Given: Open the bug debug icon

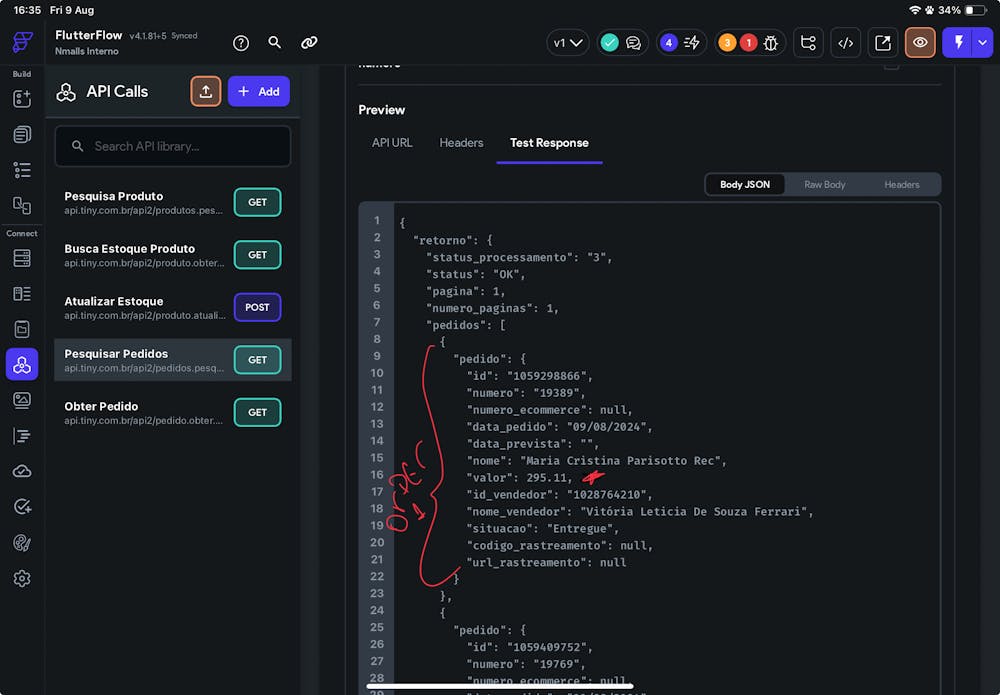Looking at the screenshot, I should (770, 43).
